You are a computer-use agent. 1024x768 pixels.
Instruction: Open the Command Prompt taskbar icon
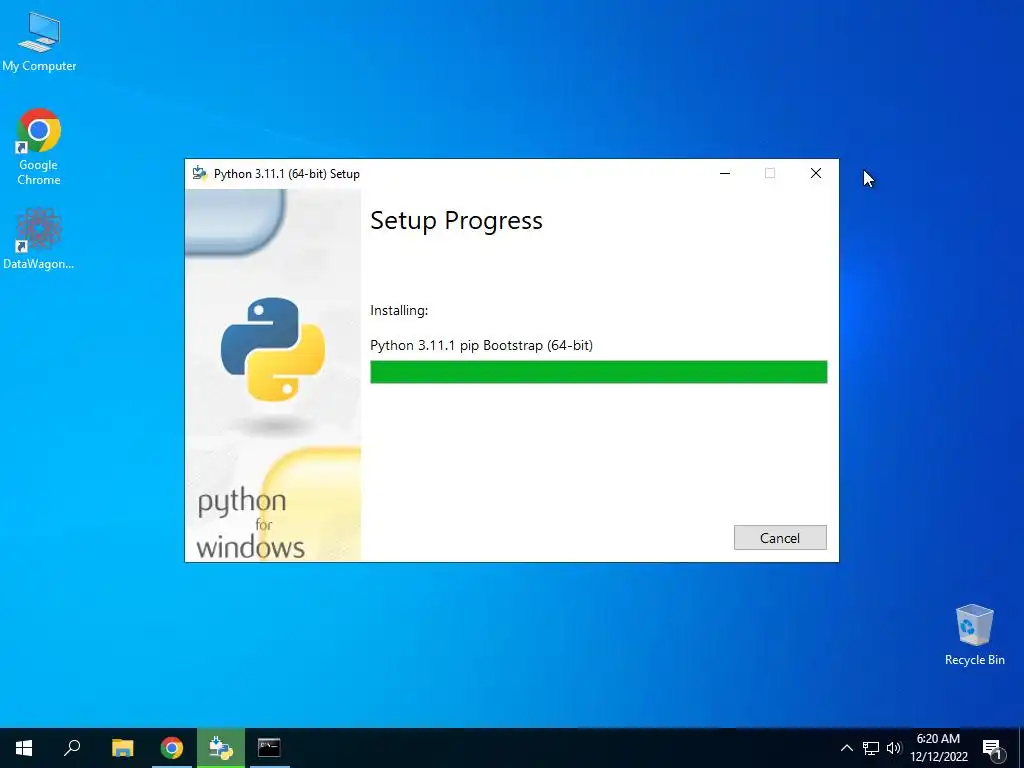coord(269,748)
